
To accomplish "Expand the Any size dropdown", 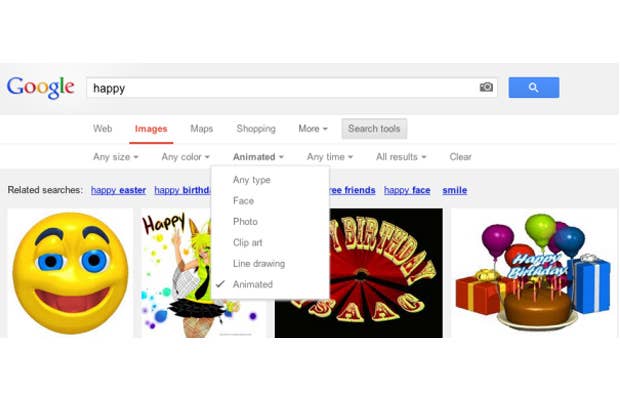I will click(115, 157).
